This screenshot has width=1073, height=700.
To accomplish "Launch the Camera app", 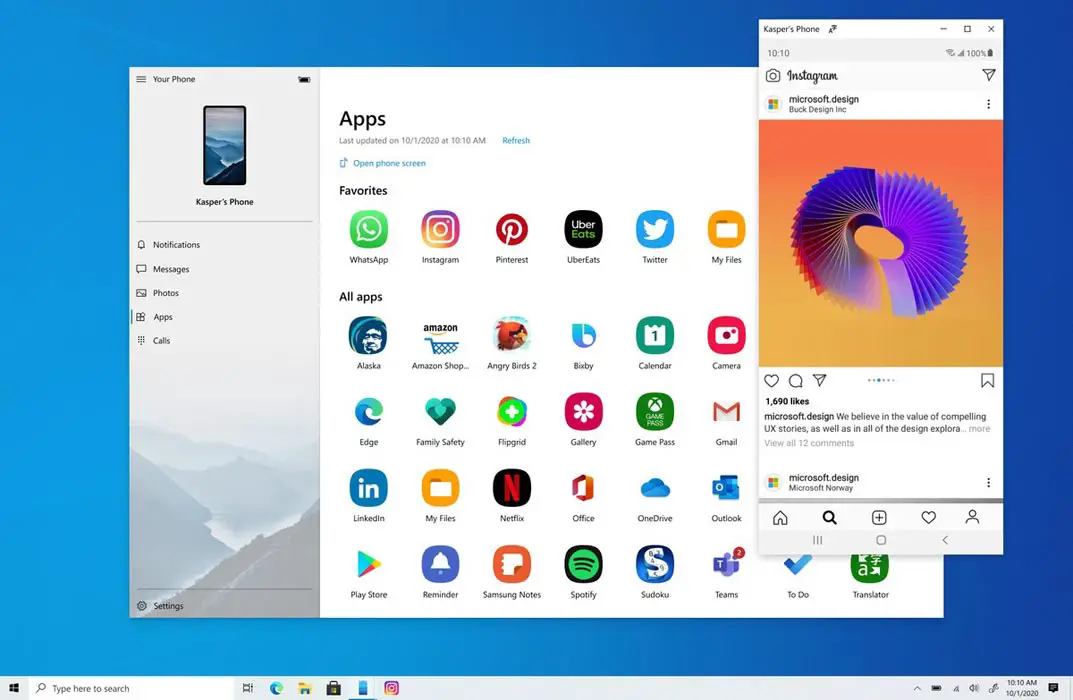I will tap(726, 335).
